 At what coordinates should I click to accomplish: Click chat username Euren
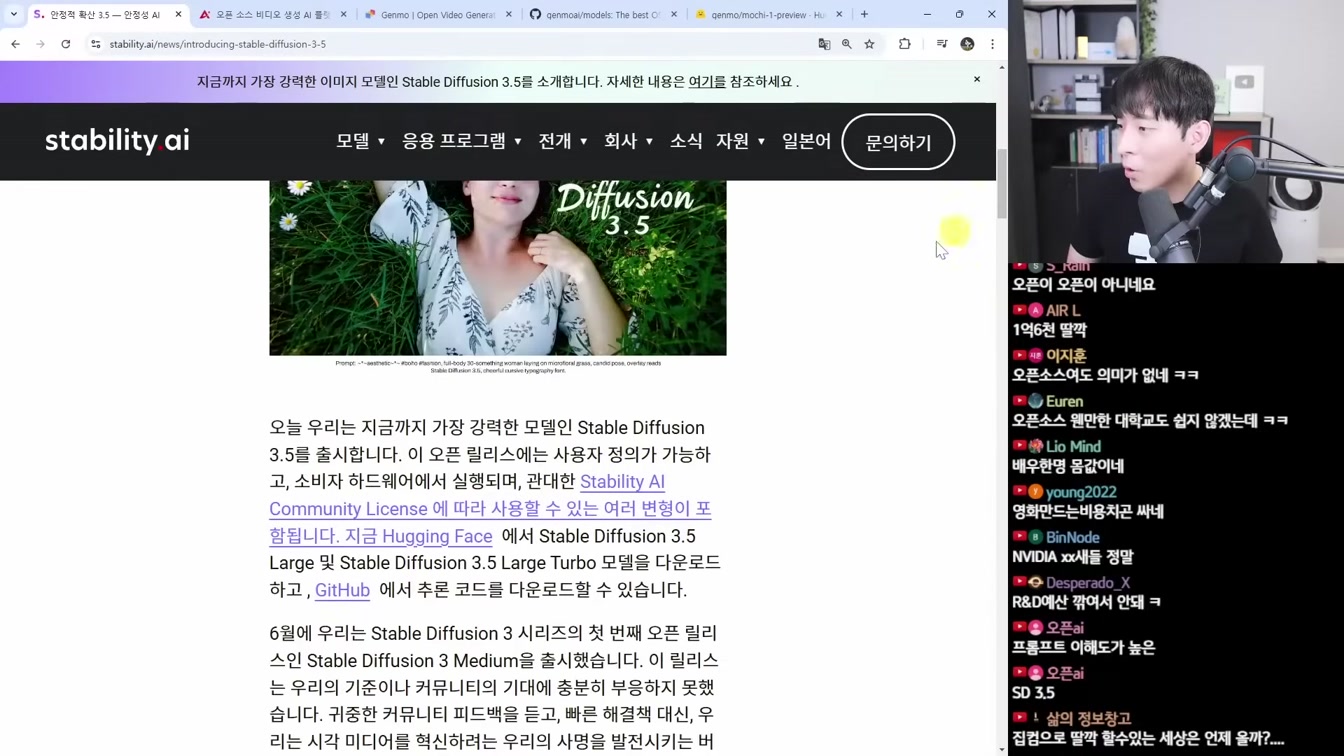1064,401
